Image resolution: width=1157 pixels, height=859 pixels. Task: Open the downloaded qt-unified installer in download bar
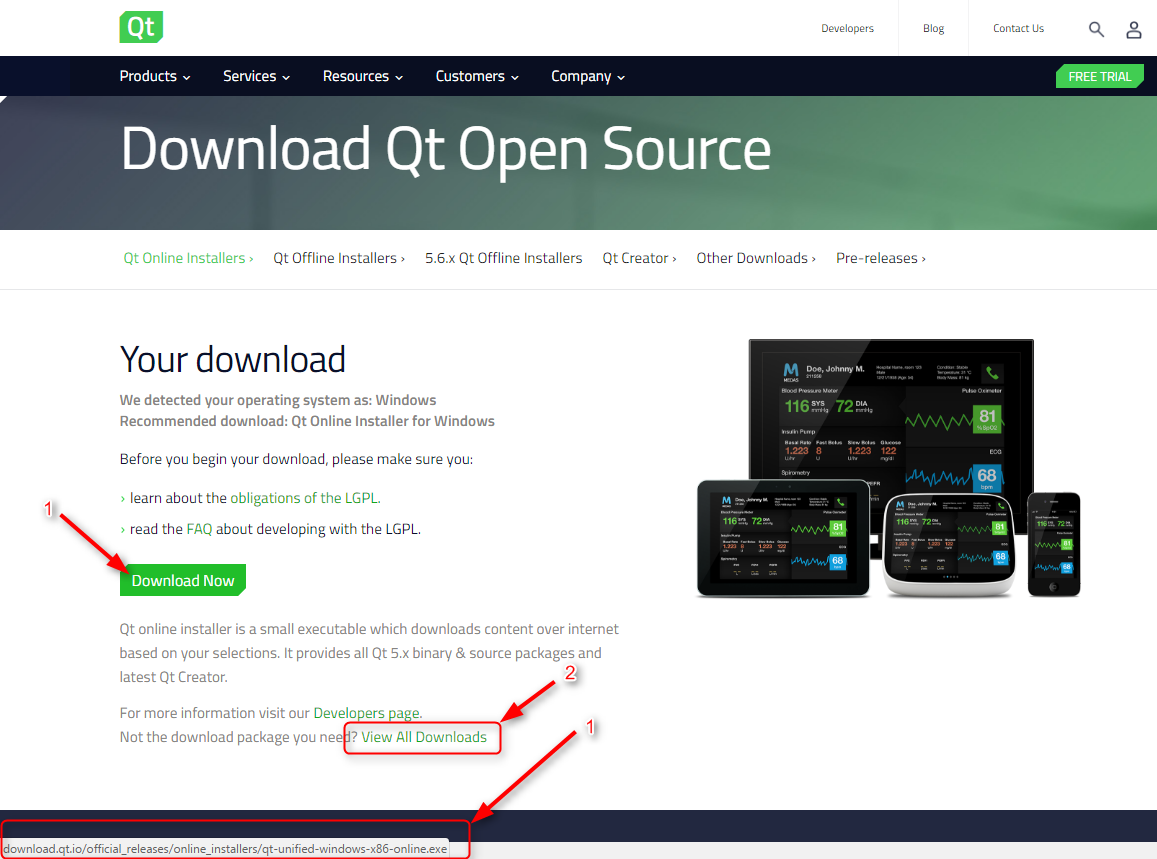(x=225, y=848)
